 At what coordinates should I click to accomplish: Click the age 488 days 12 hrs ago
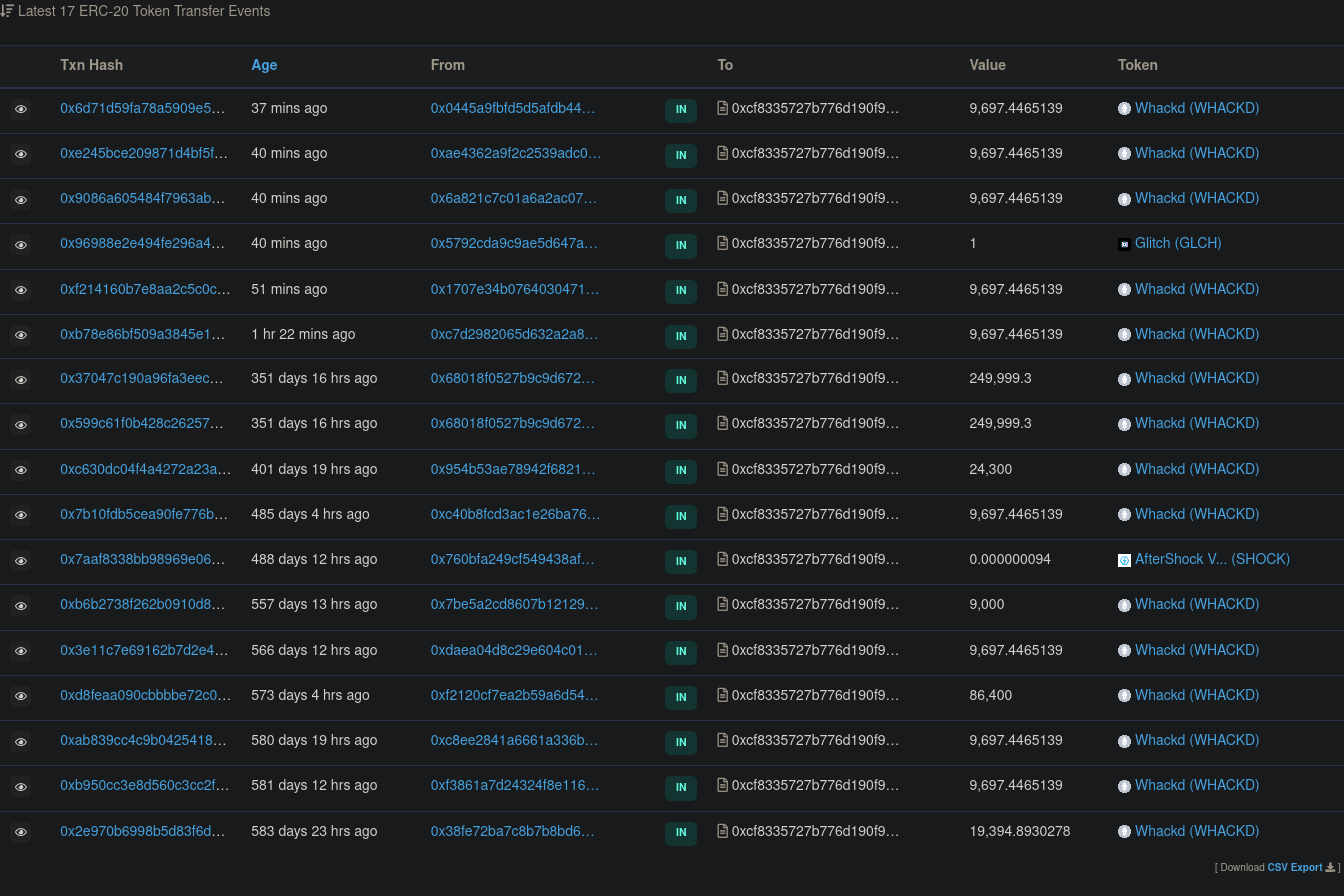[x=314, y=559]
